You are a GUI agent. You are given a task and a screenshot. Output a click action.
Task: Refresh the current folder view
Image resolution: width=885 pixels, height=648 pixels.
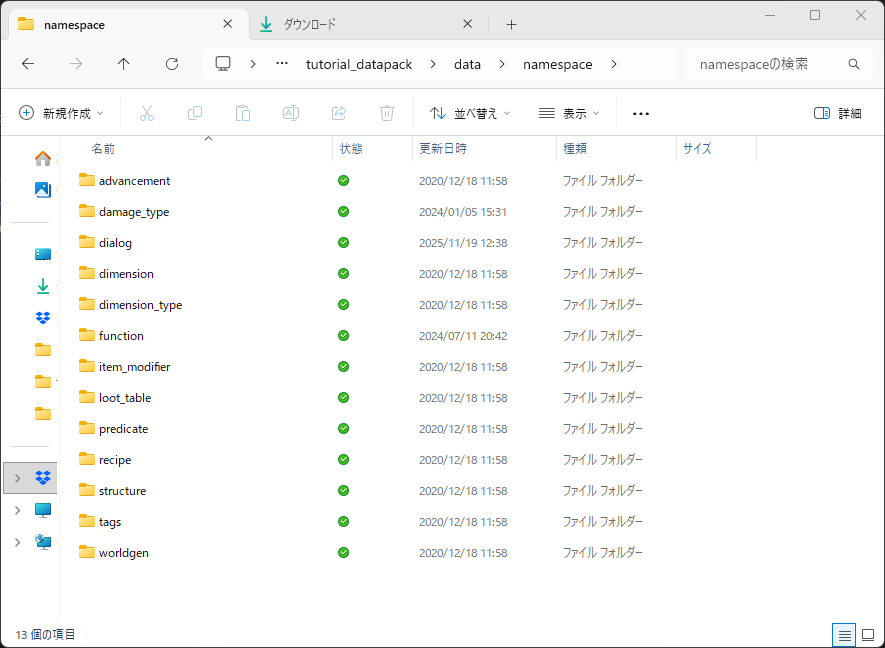coord(171,63)
